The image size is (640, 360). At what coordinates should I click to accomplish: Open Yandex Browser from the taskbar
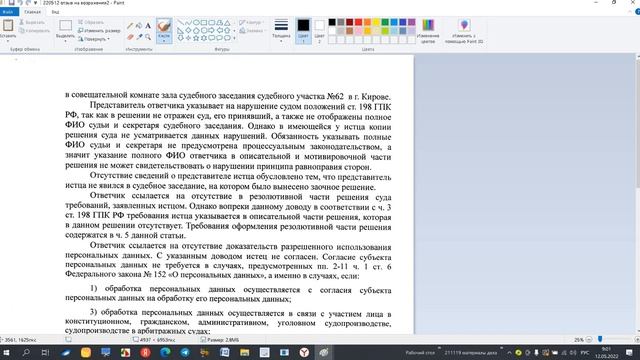coord(304,352)
